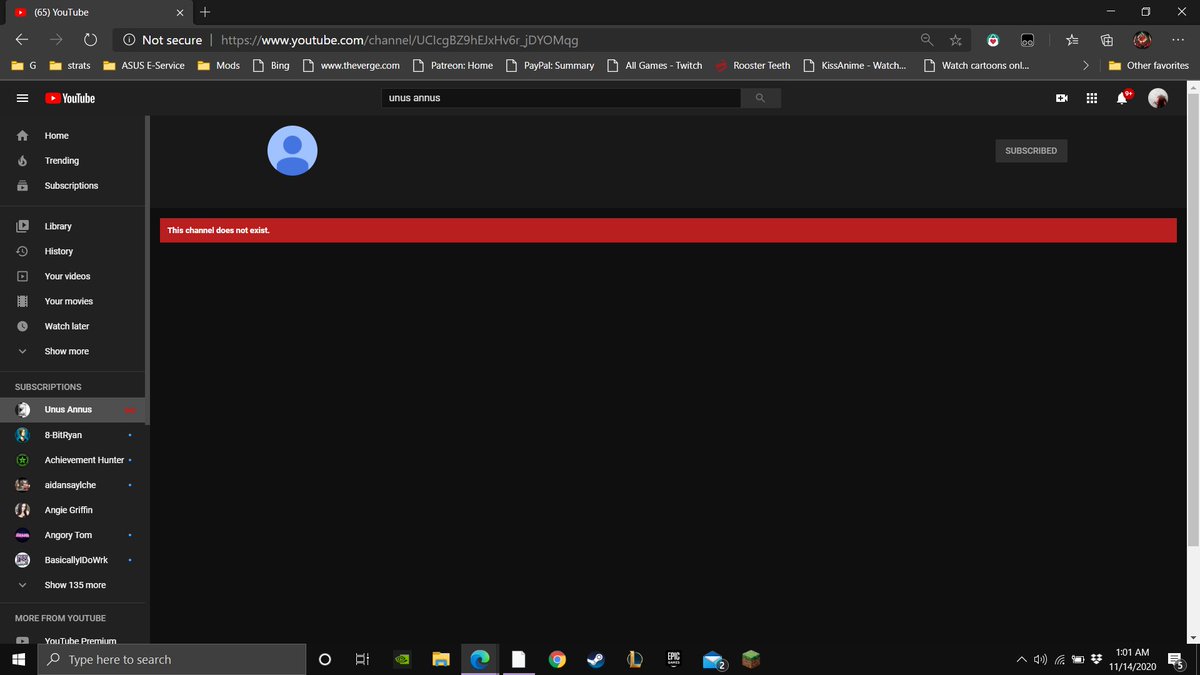Click the zoom-out magnifier in address bar
The width and height of the screenshot is (1200, 675).
(927, 40)
